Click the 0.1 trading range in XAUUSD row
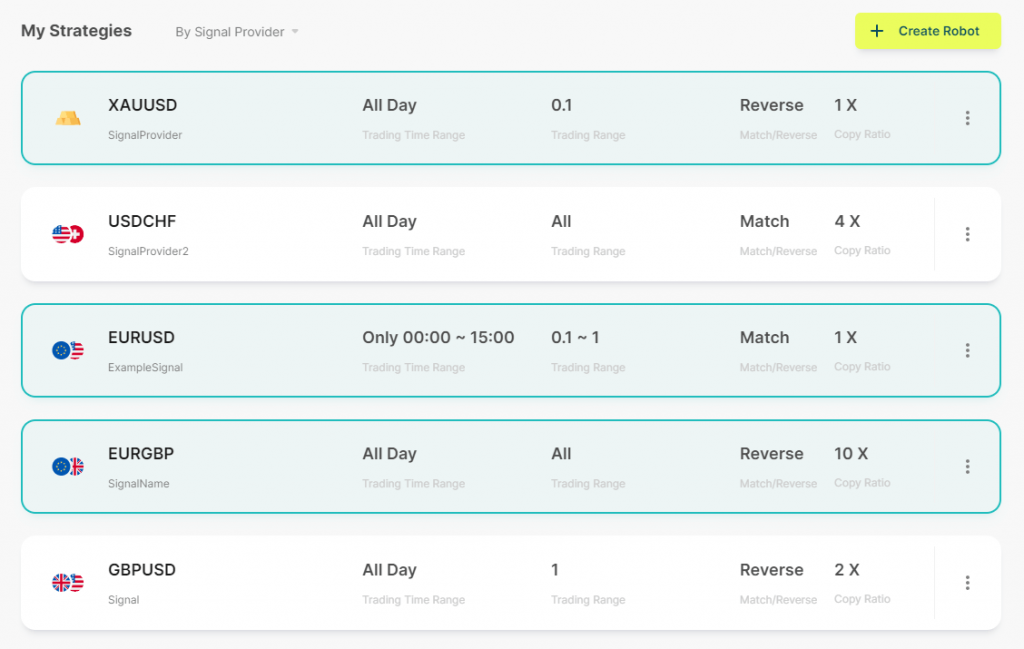Screen dimensions: 1024x649 [562, 105]
